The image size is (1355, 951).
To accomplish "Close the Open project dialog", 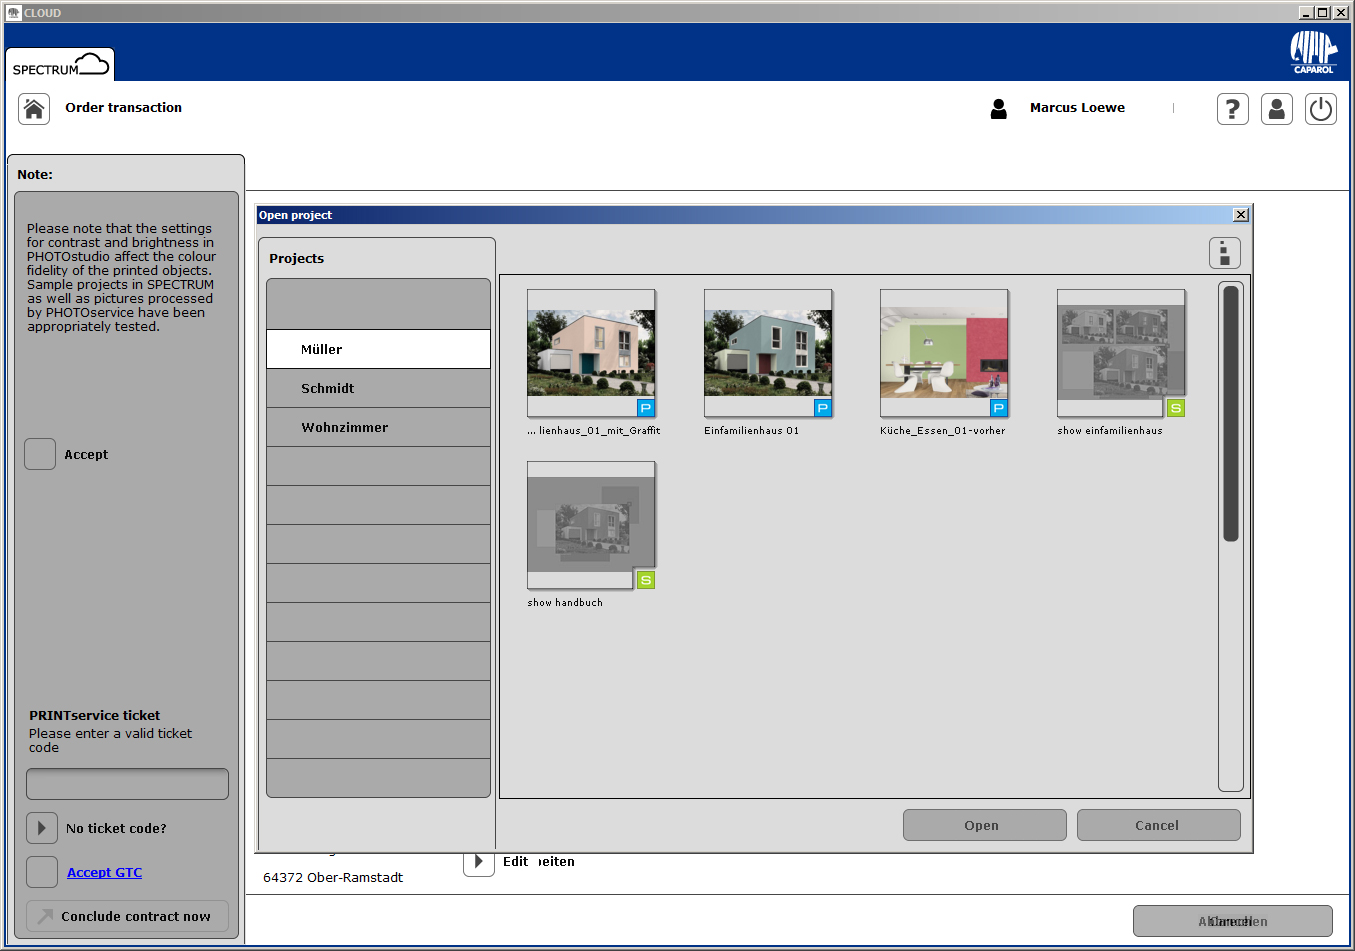I will (1241, 215).
